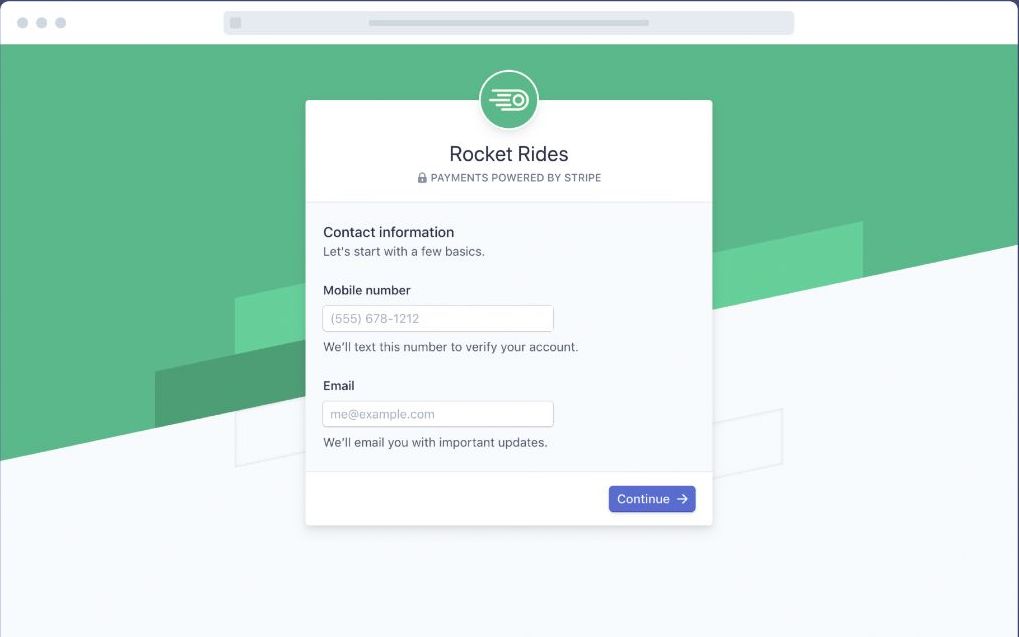Click the third window control dot
Image resolution: width=1019 pixels, height=637 pixels.
[x=61, y=23]
